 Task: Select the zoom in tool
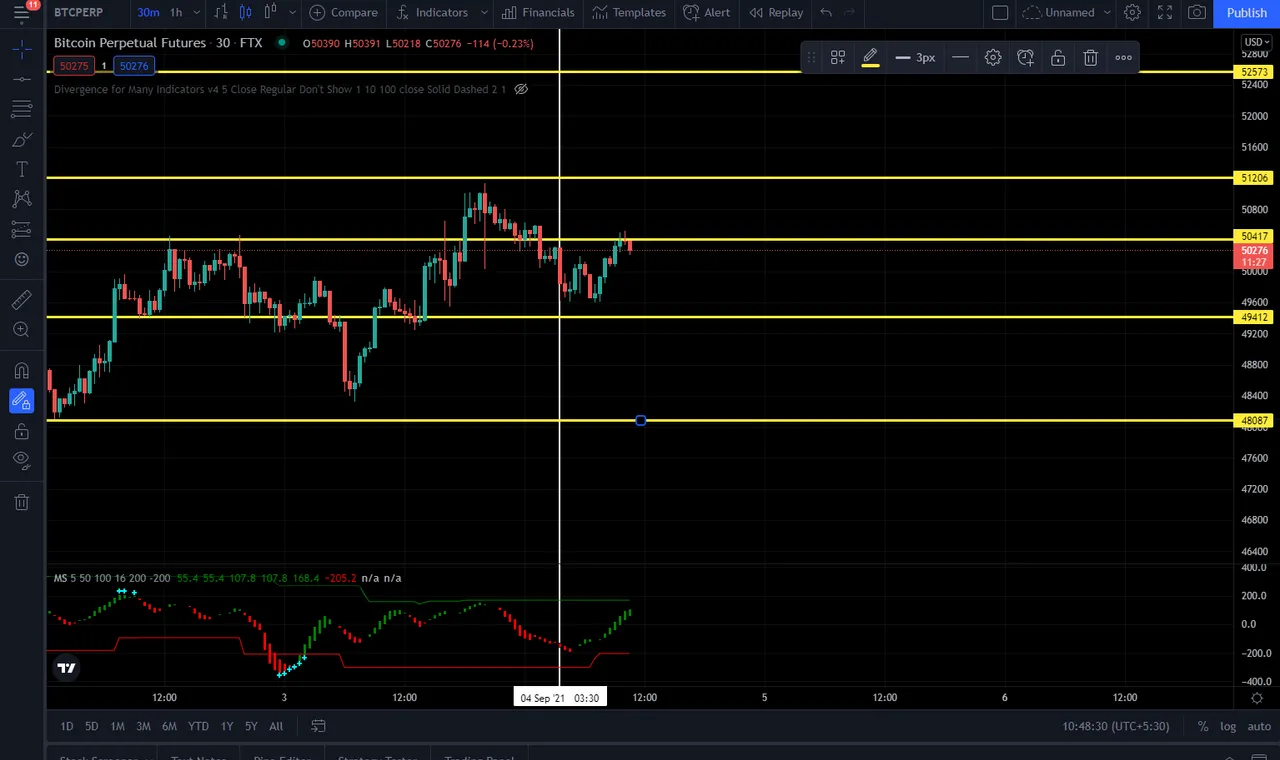pyautogui.click(x=22, y=329)
